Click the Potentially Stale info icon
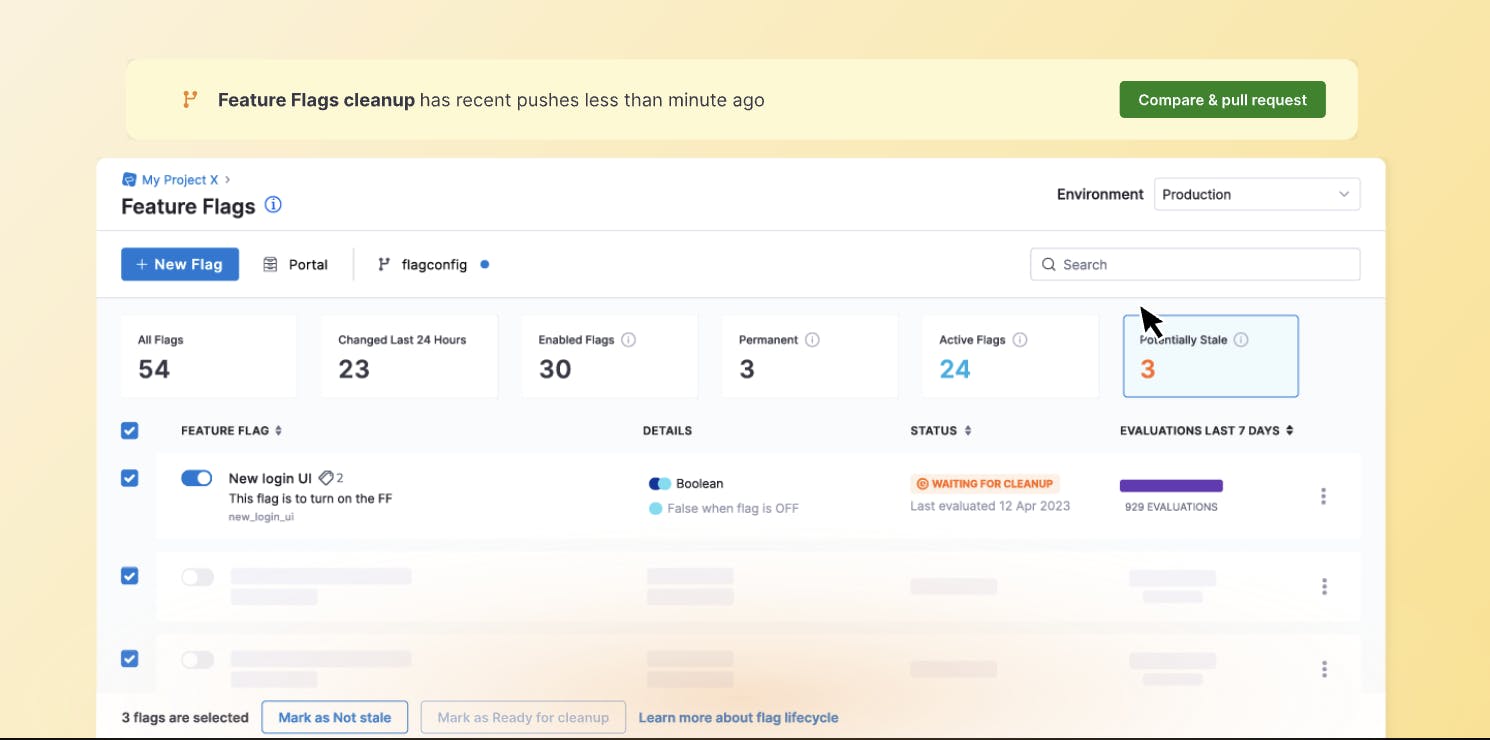 1241,340
